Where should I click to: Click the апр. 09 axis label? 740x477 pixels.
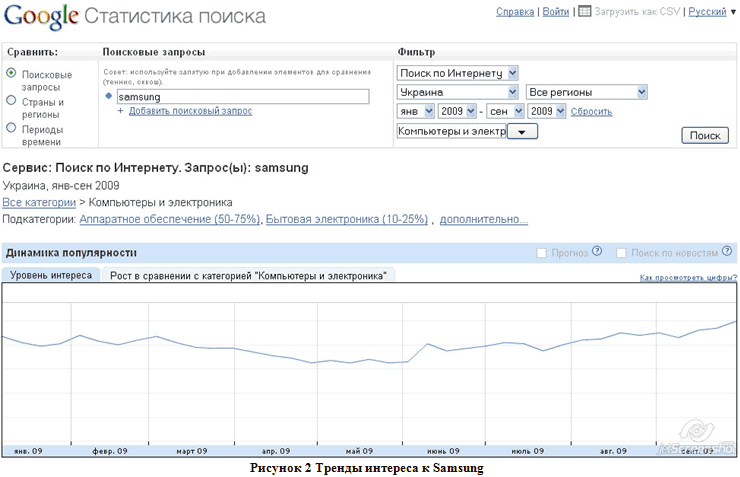click(x=276, y=451)
